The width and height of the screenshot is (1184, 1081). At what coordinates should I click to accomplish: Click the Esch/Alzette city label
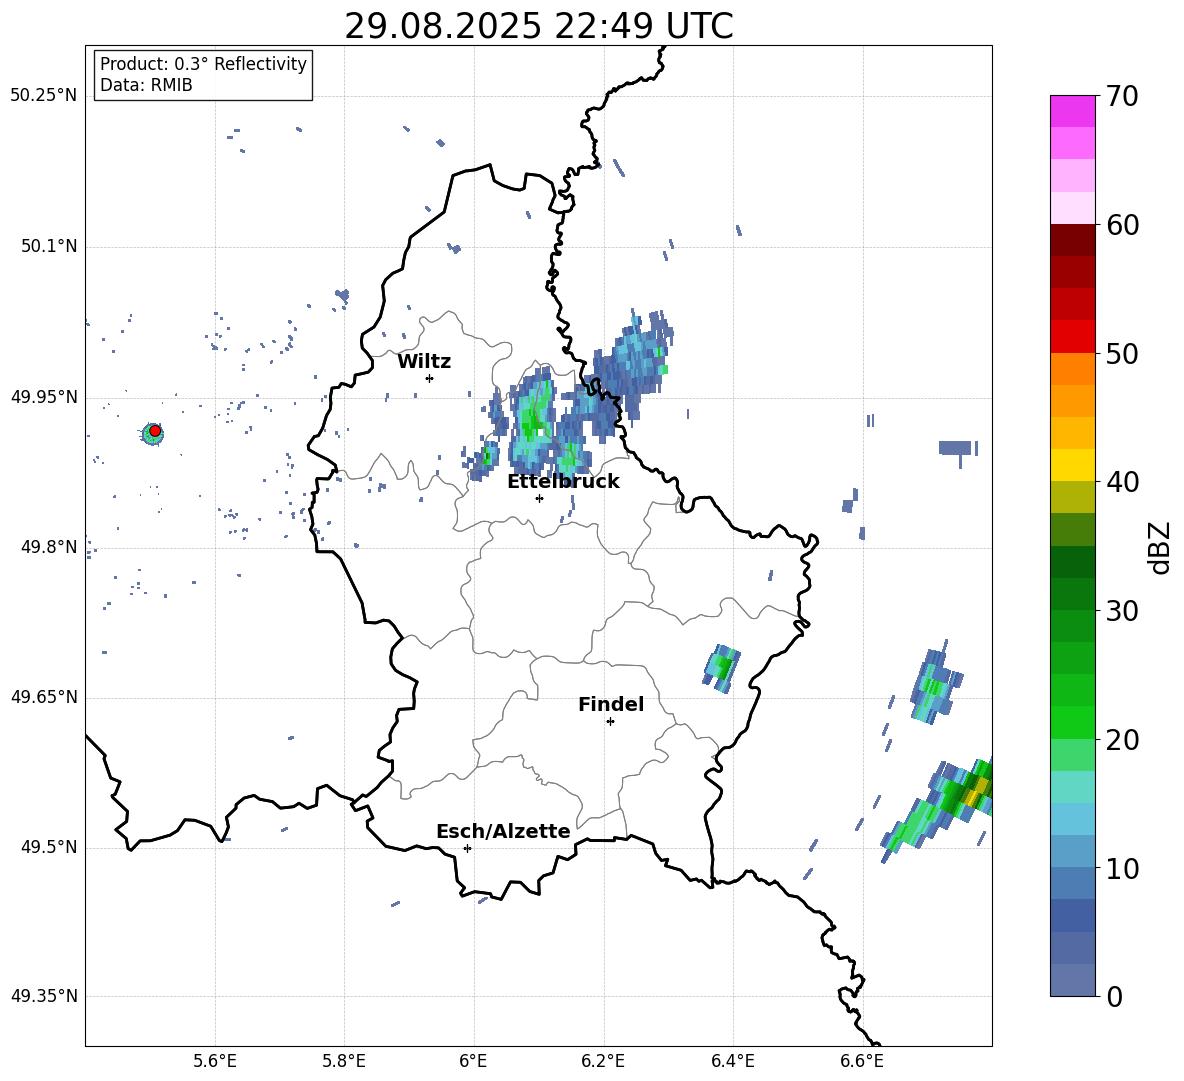(x=503, y=831)
